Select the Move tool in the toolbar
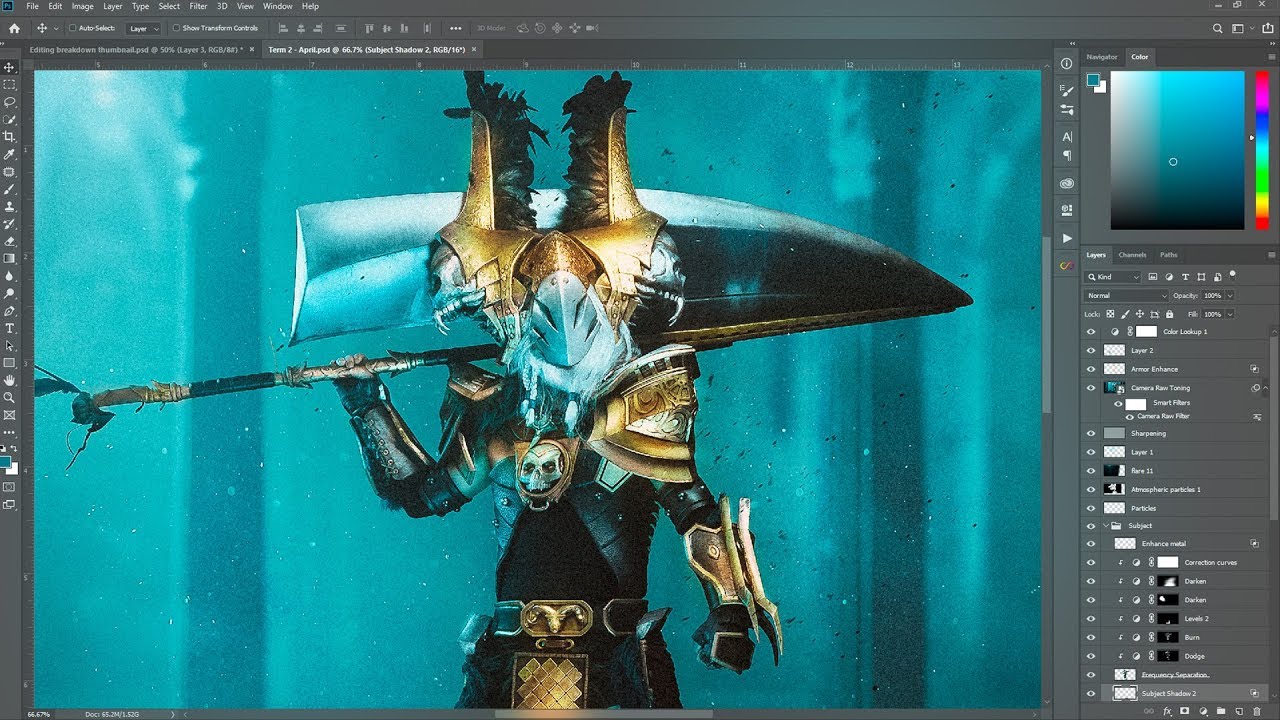This screenshot has height=720, width=1280. click(x=10, y=67)
